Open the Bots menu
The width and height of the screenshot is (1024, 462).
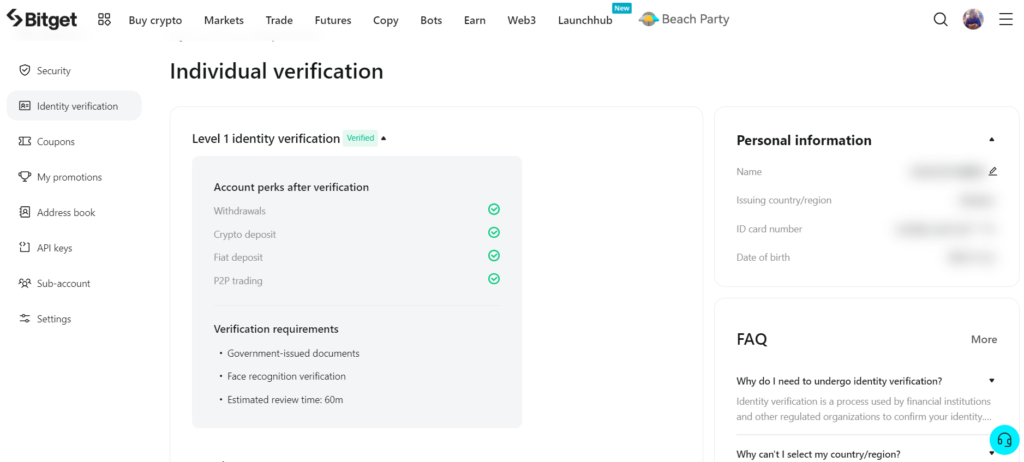tap(431, 20)
